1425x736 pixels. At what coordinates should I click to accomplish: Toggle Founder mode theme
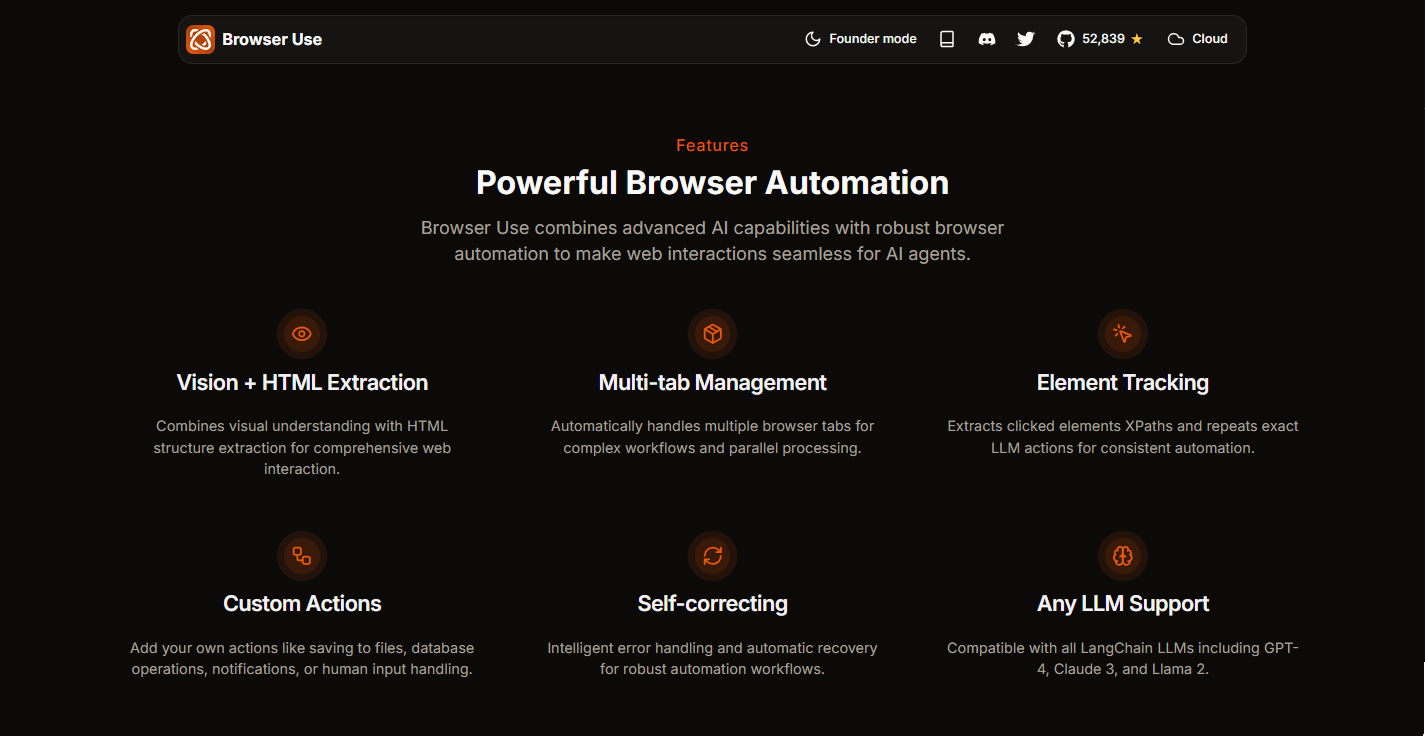(x=861, y=39)
